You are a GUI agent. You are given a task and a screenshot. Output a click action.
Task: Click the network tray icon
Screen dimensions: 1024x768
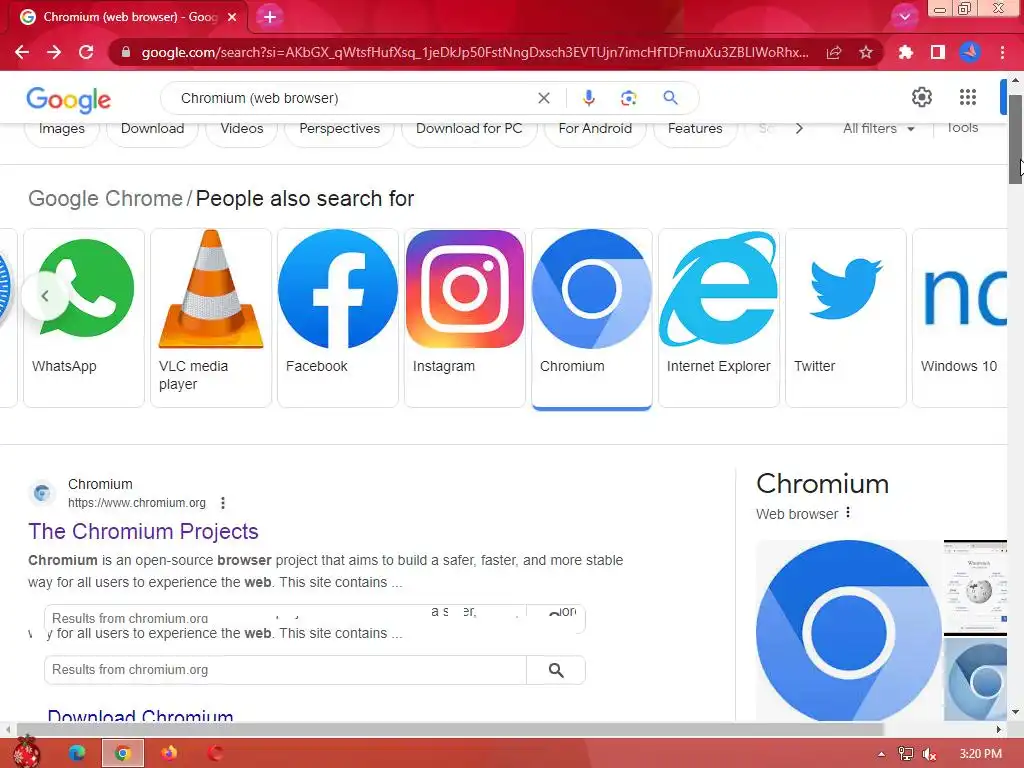coord(905,754)
